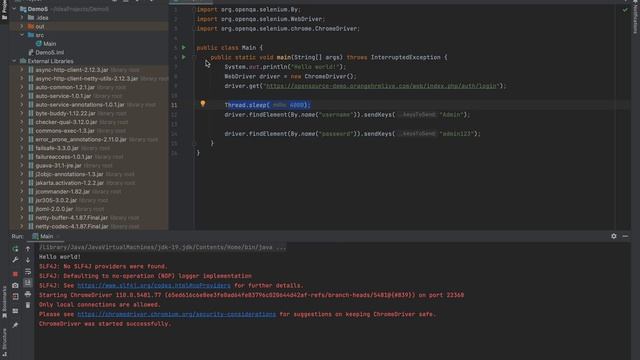Click the Main class icon in project tree
Screen dimensions: 640x360
point(39,44)
